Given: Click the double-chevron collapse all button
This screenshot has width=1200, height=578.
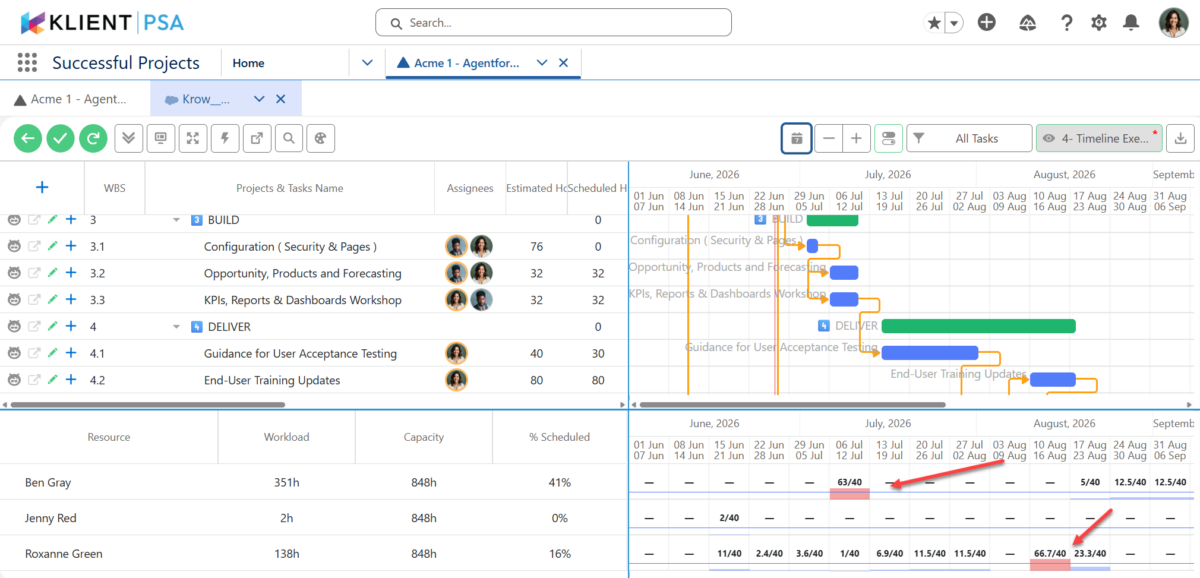Looking at the screenshot, I should (x=129, y=138).
